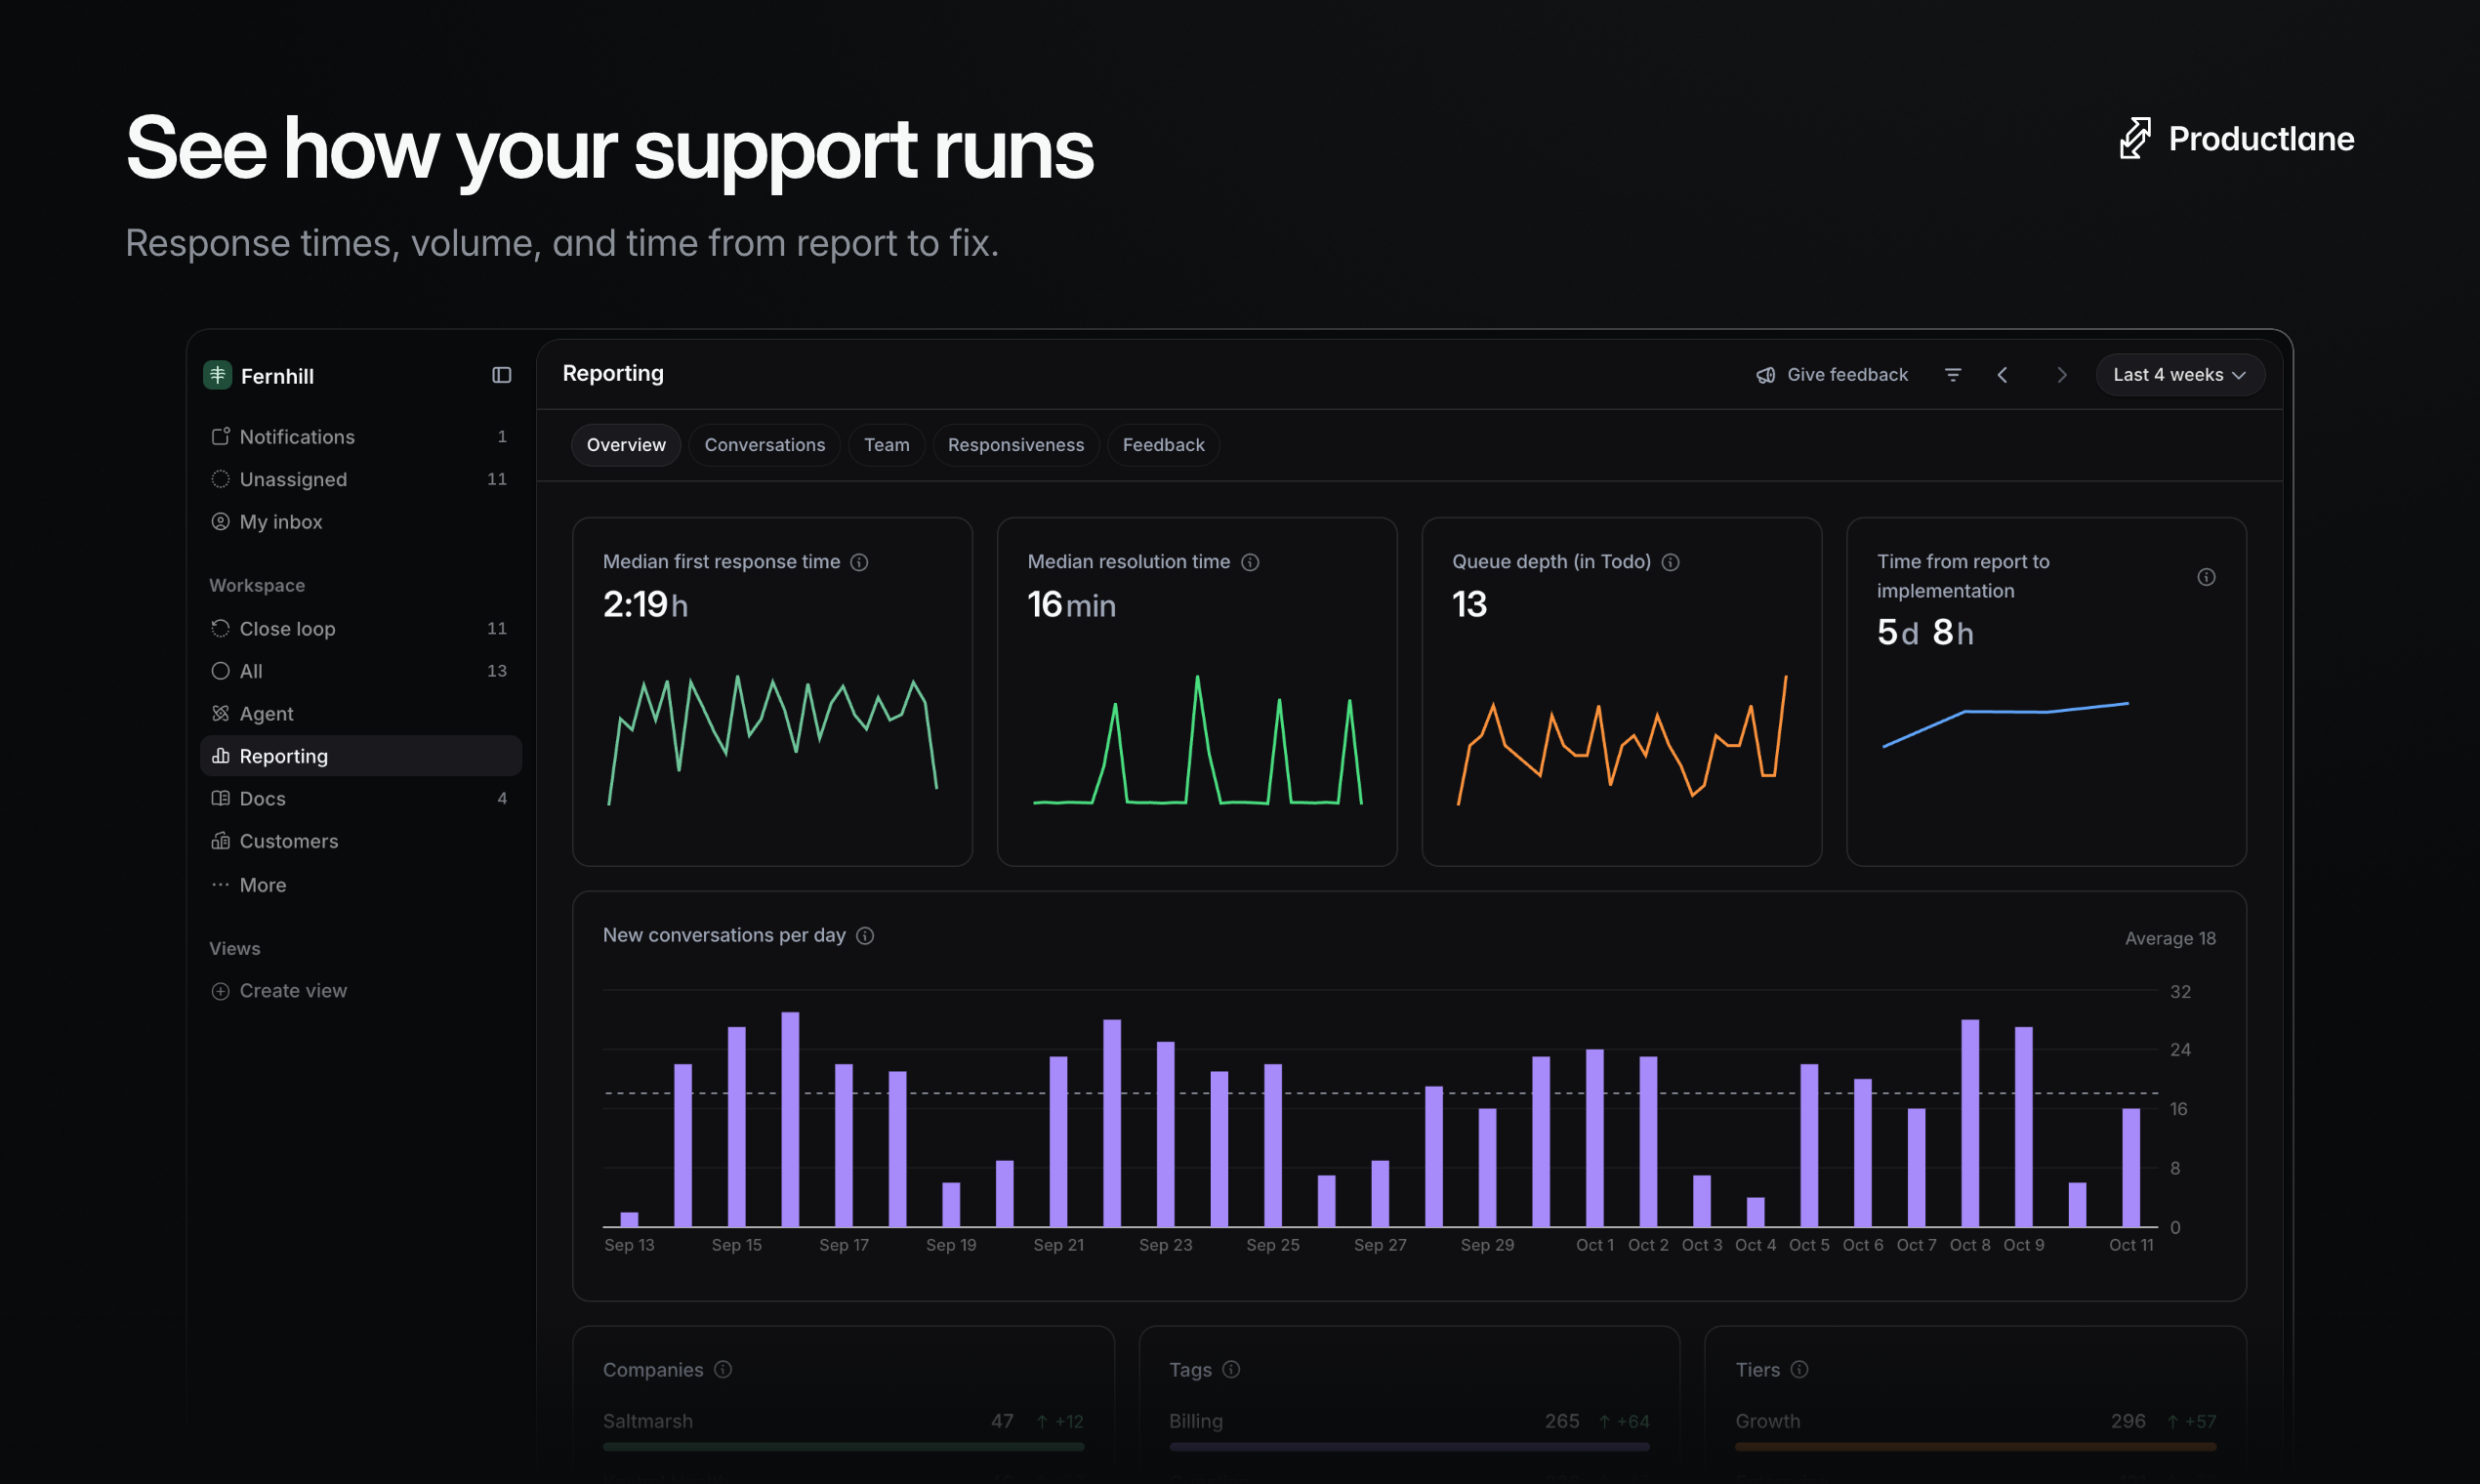Click the Growth tier row
The height and width of the screenshot is (1484, 2480).
pyautogui.click(x=1975, y=1430)
